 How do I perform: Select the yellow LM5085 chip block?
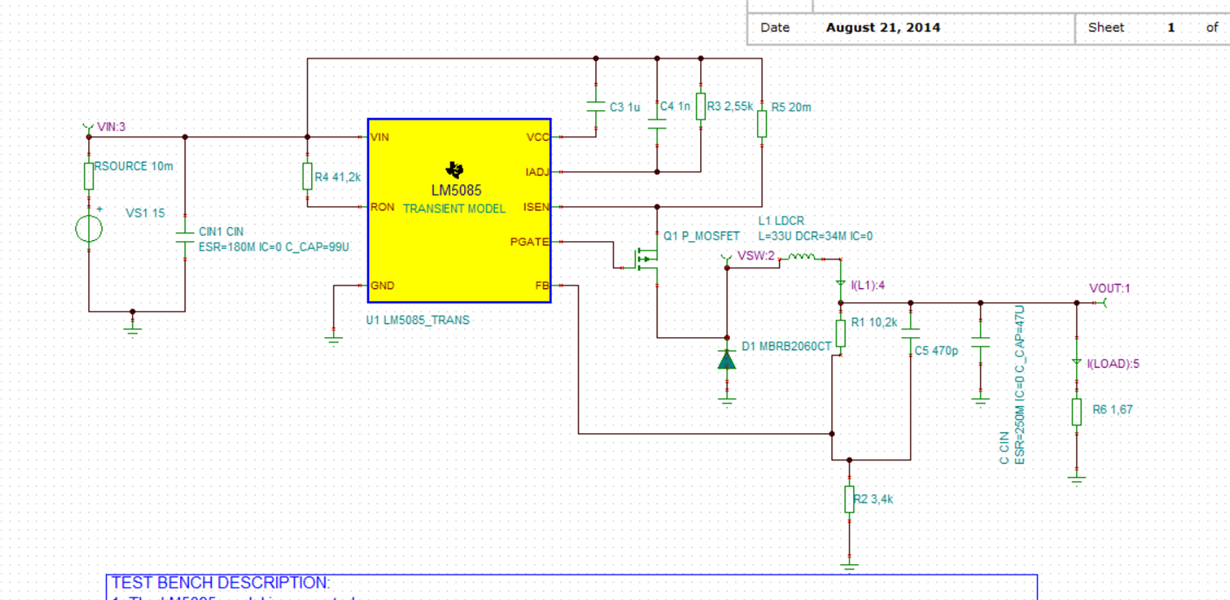459,210
